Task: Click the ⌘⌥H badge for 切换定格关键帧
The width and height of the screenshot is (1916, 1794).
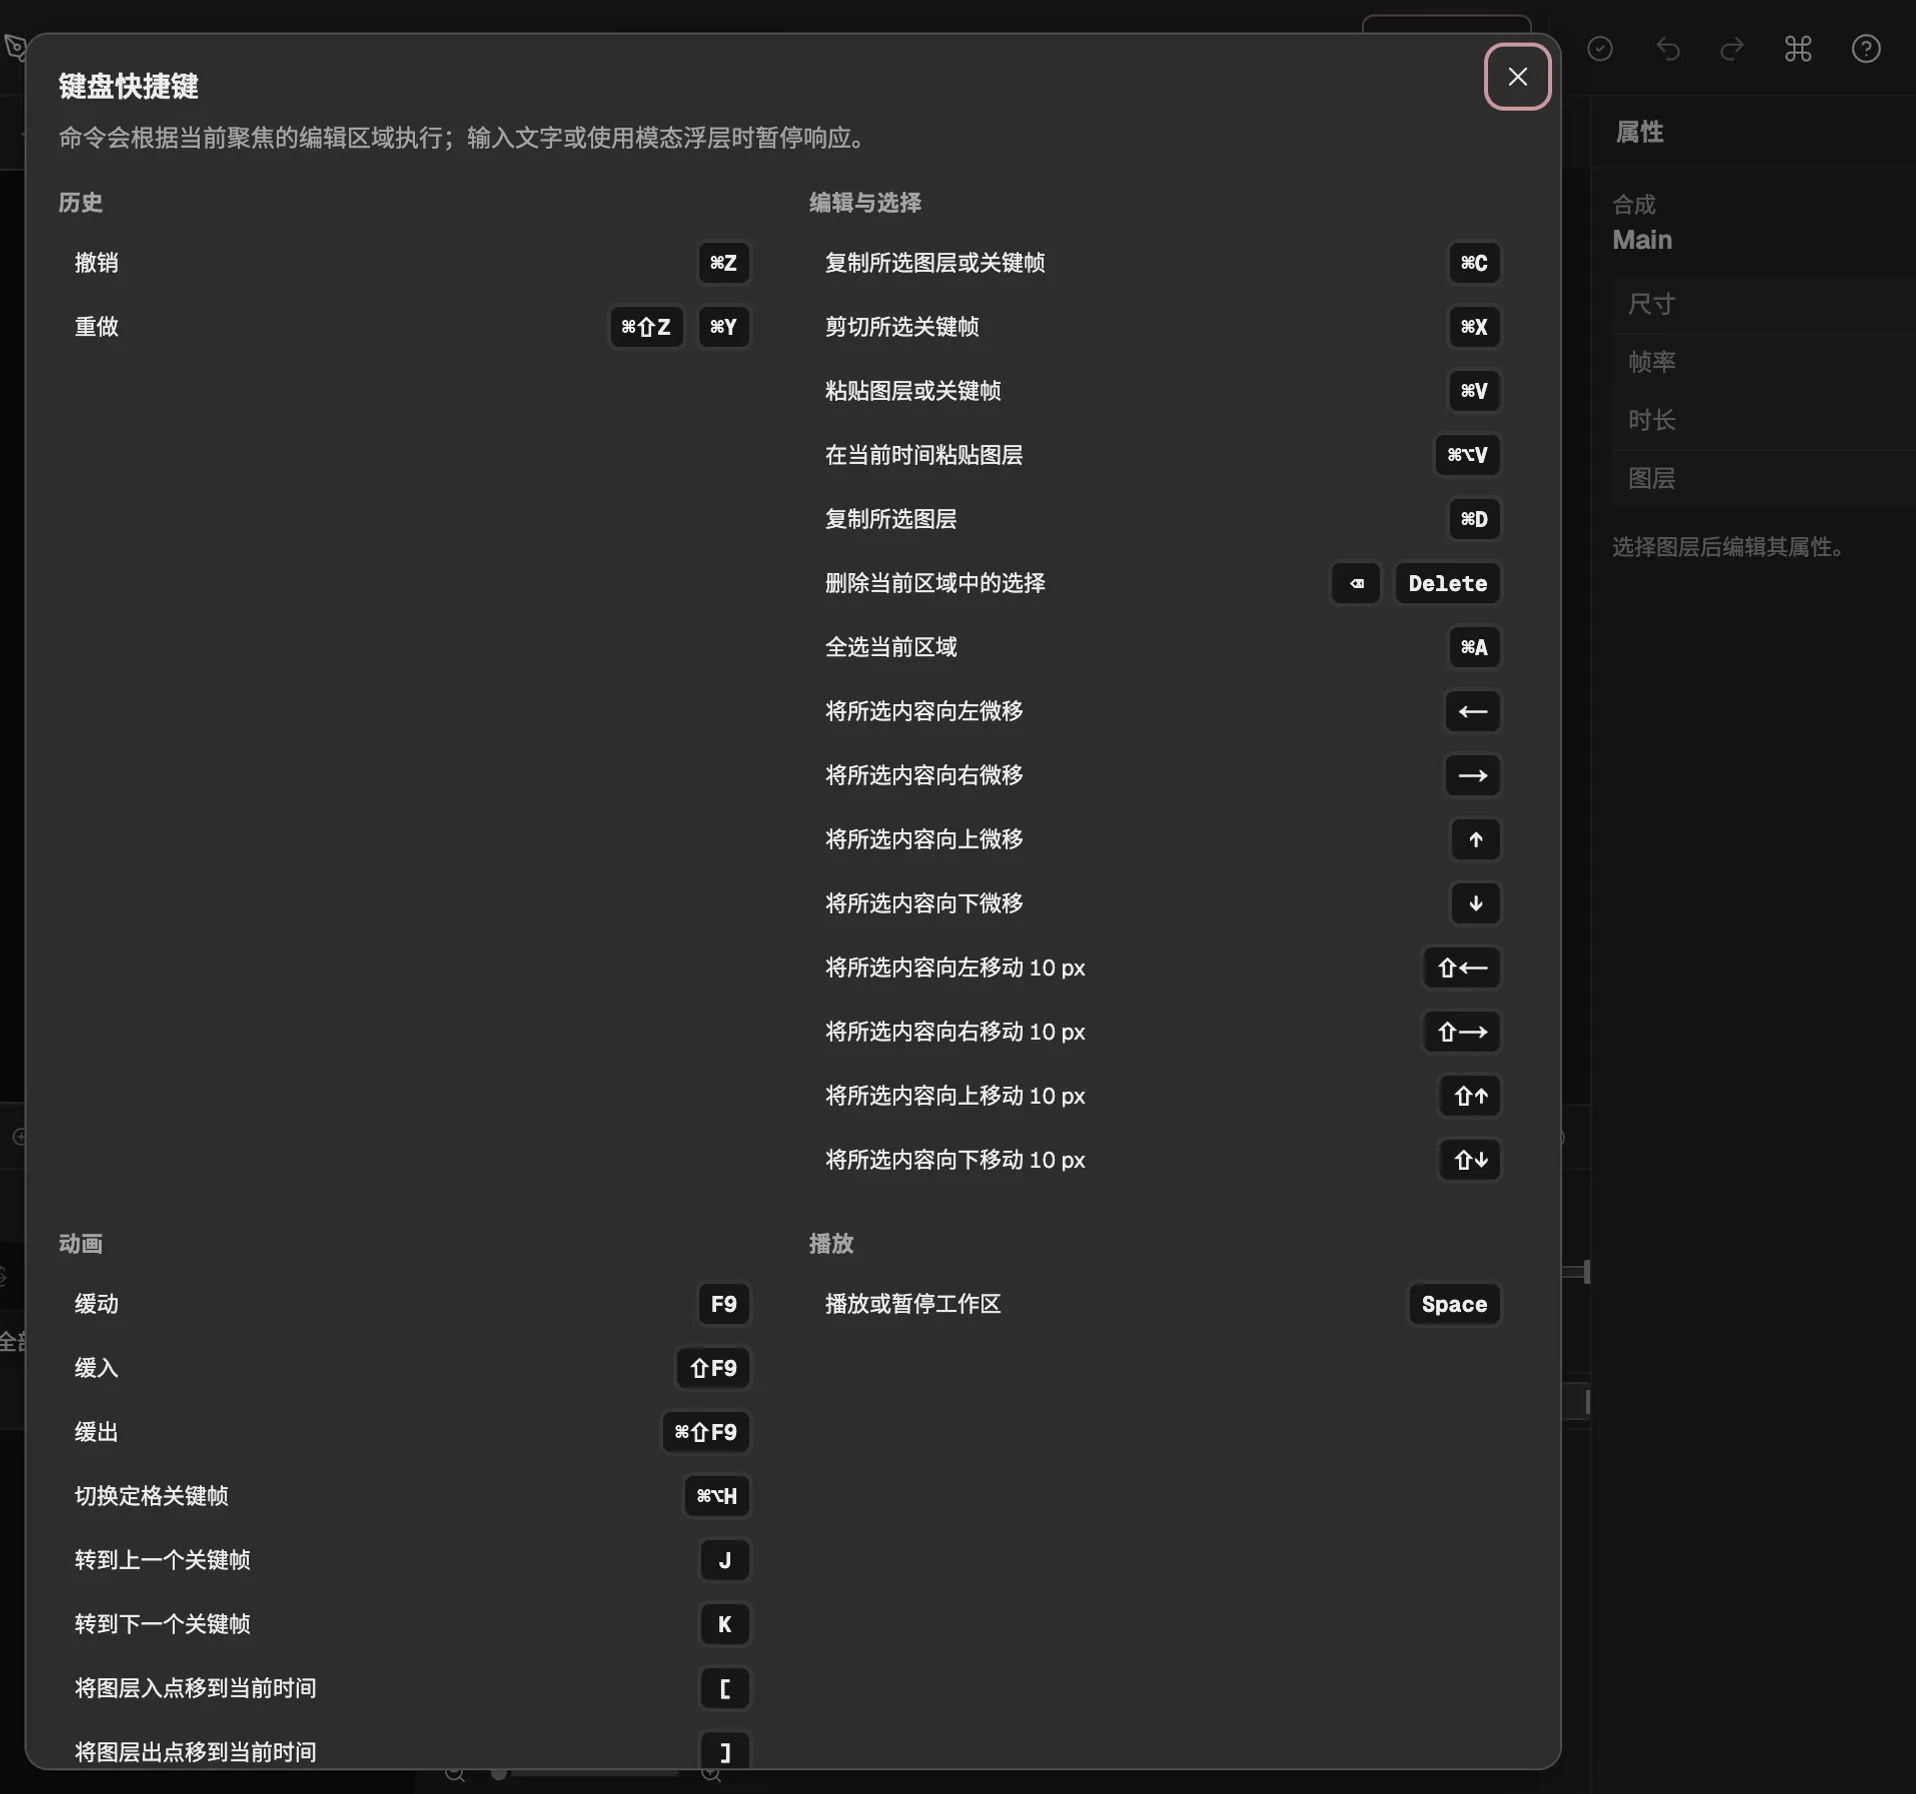Action: tap(716, 1496)
